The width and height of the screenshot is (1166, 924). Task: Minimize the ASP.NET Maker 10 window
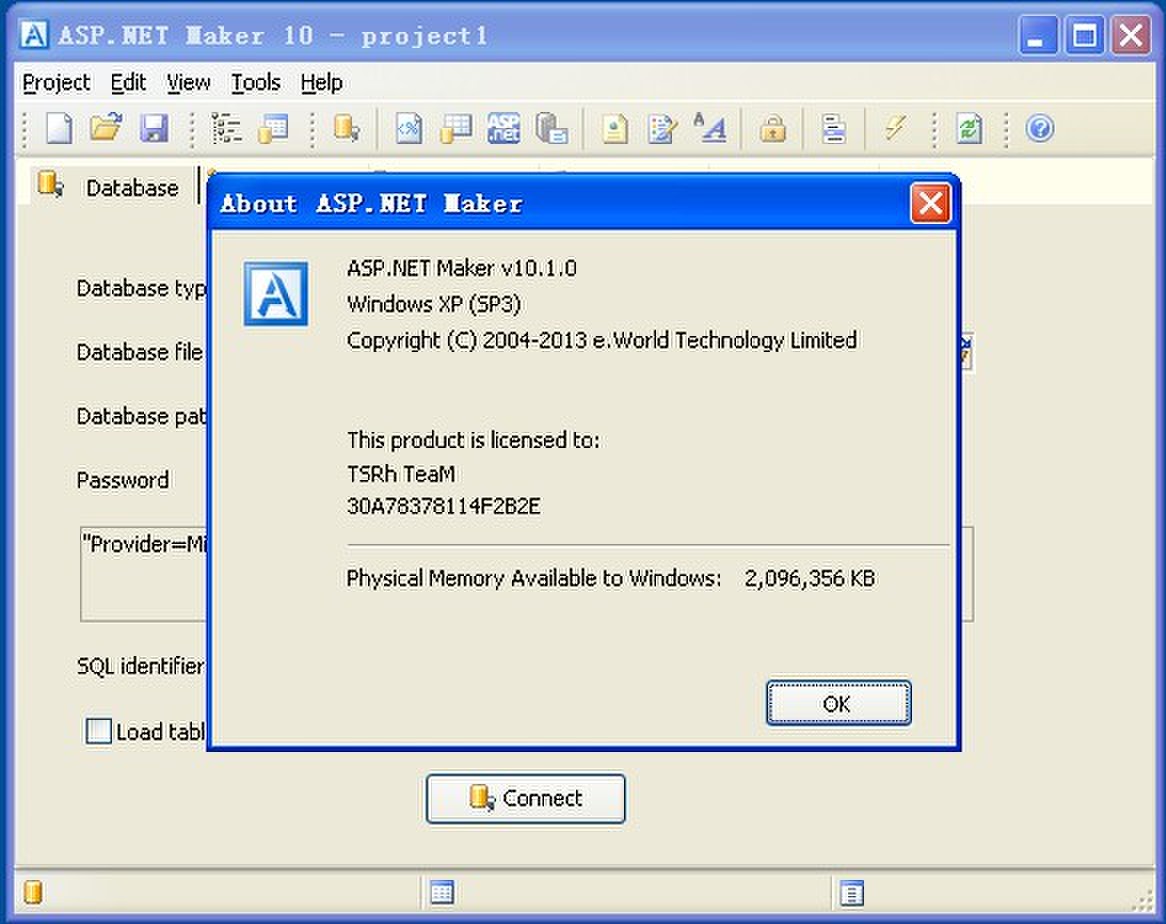pyautogui.click(x=1037, y=35)
